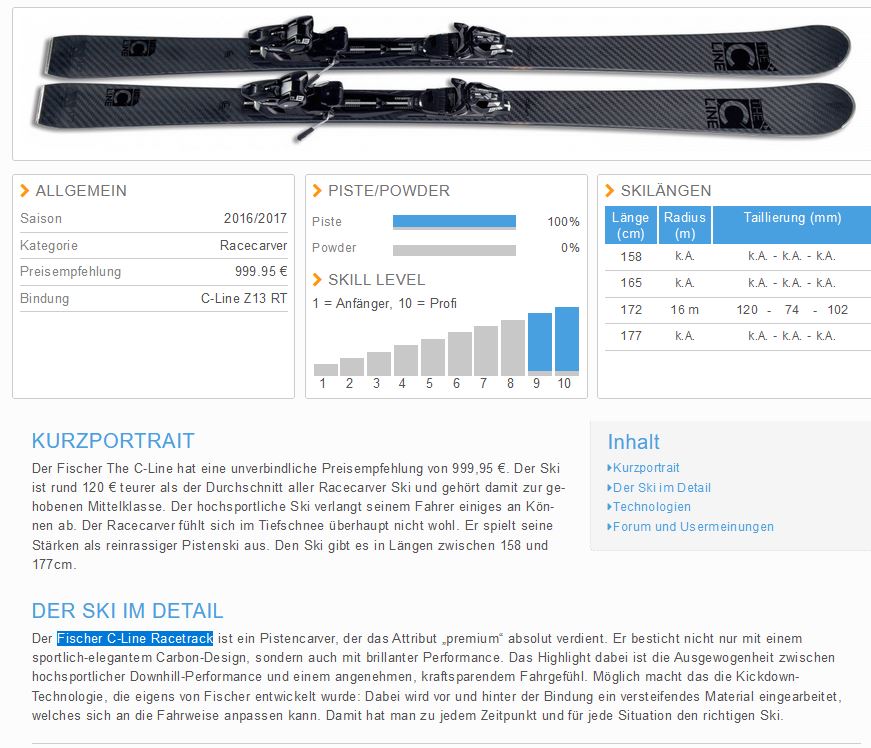871x748 pixels.
Task: Click skill level bar 1
Action: [x=325, y=369]
